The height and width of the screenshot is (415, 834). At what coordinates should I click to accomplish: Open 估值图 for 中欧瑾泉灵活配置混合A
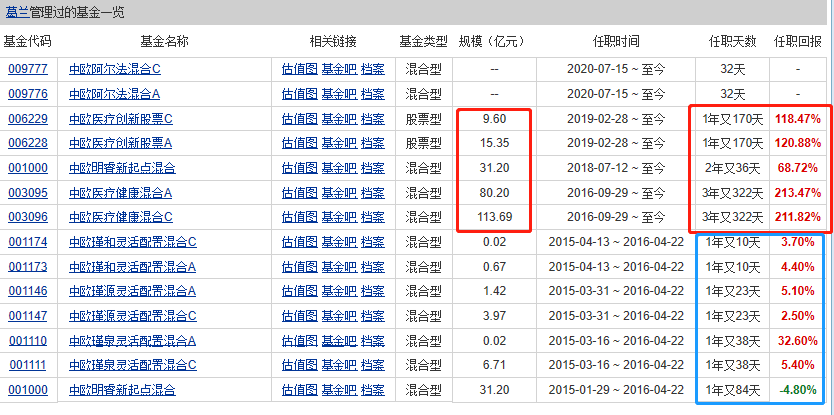coord(299,341)
